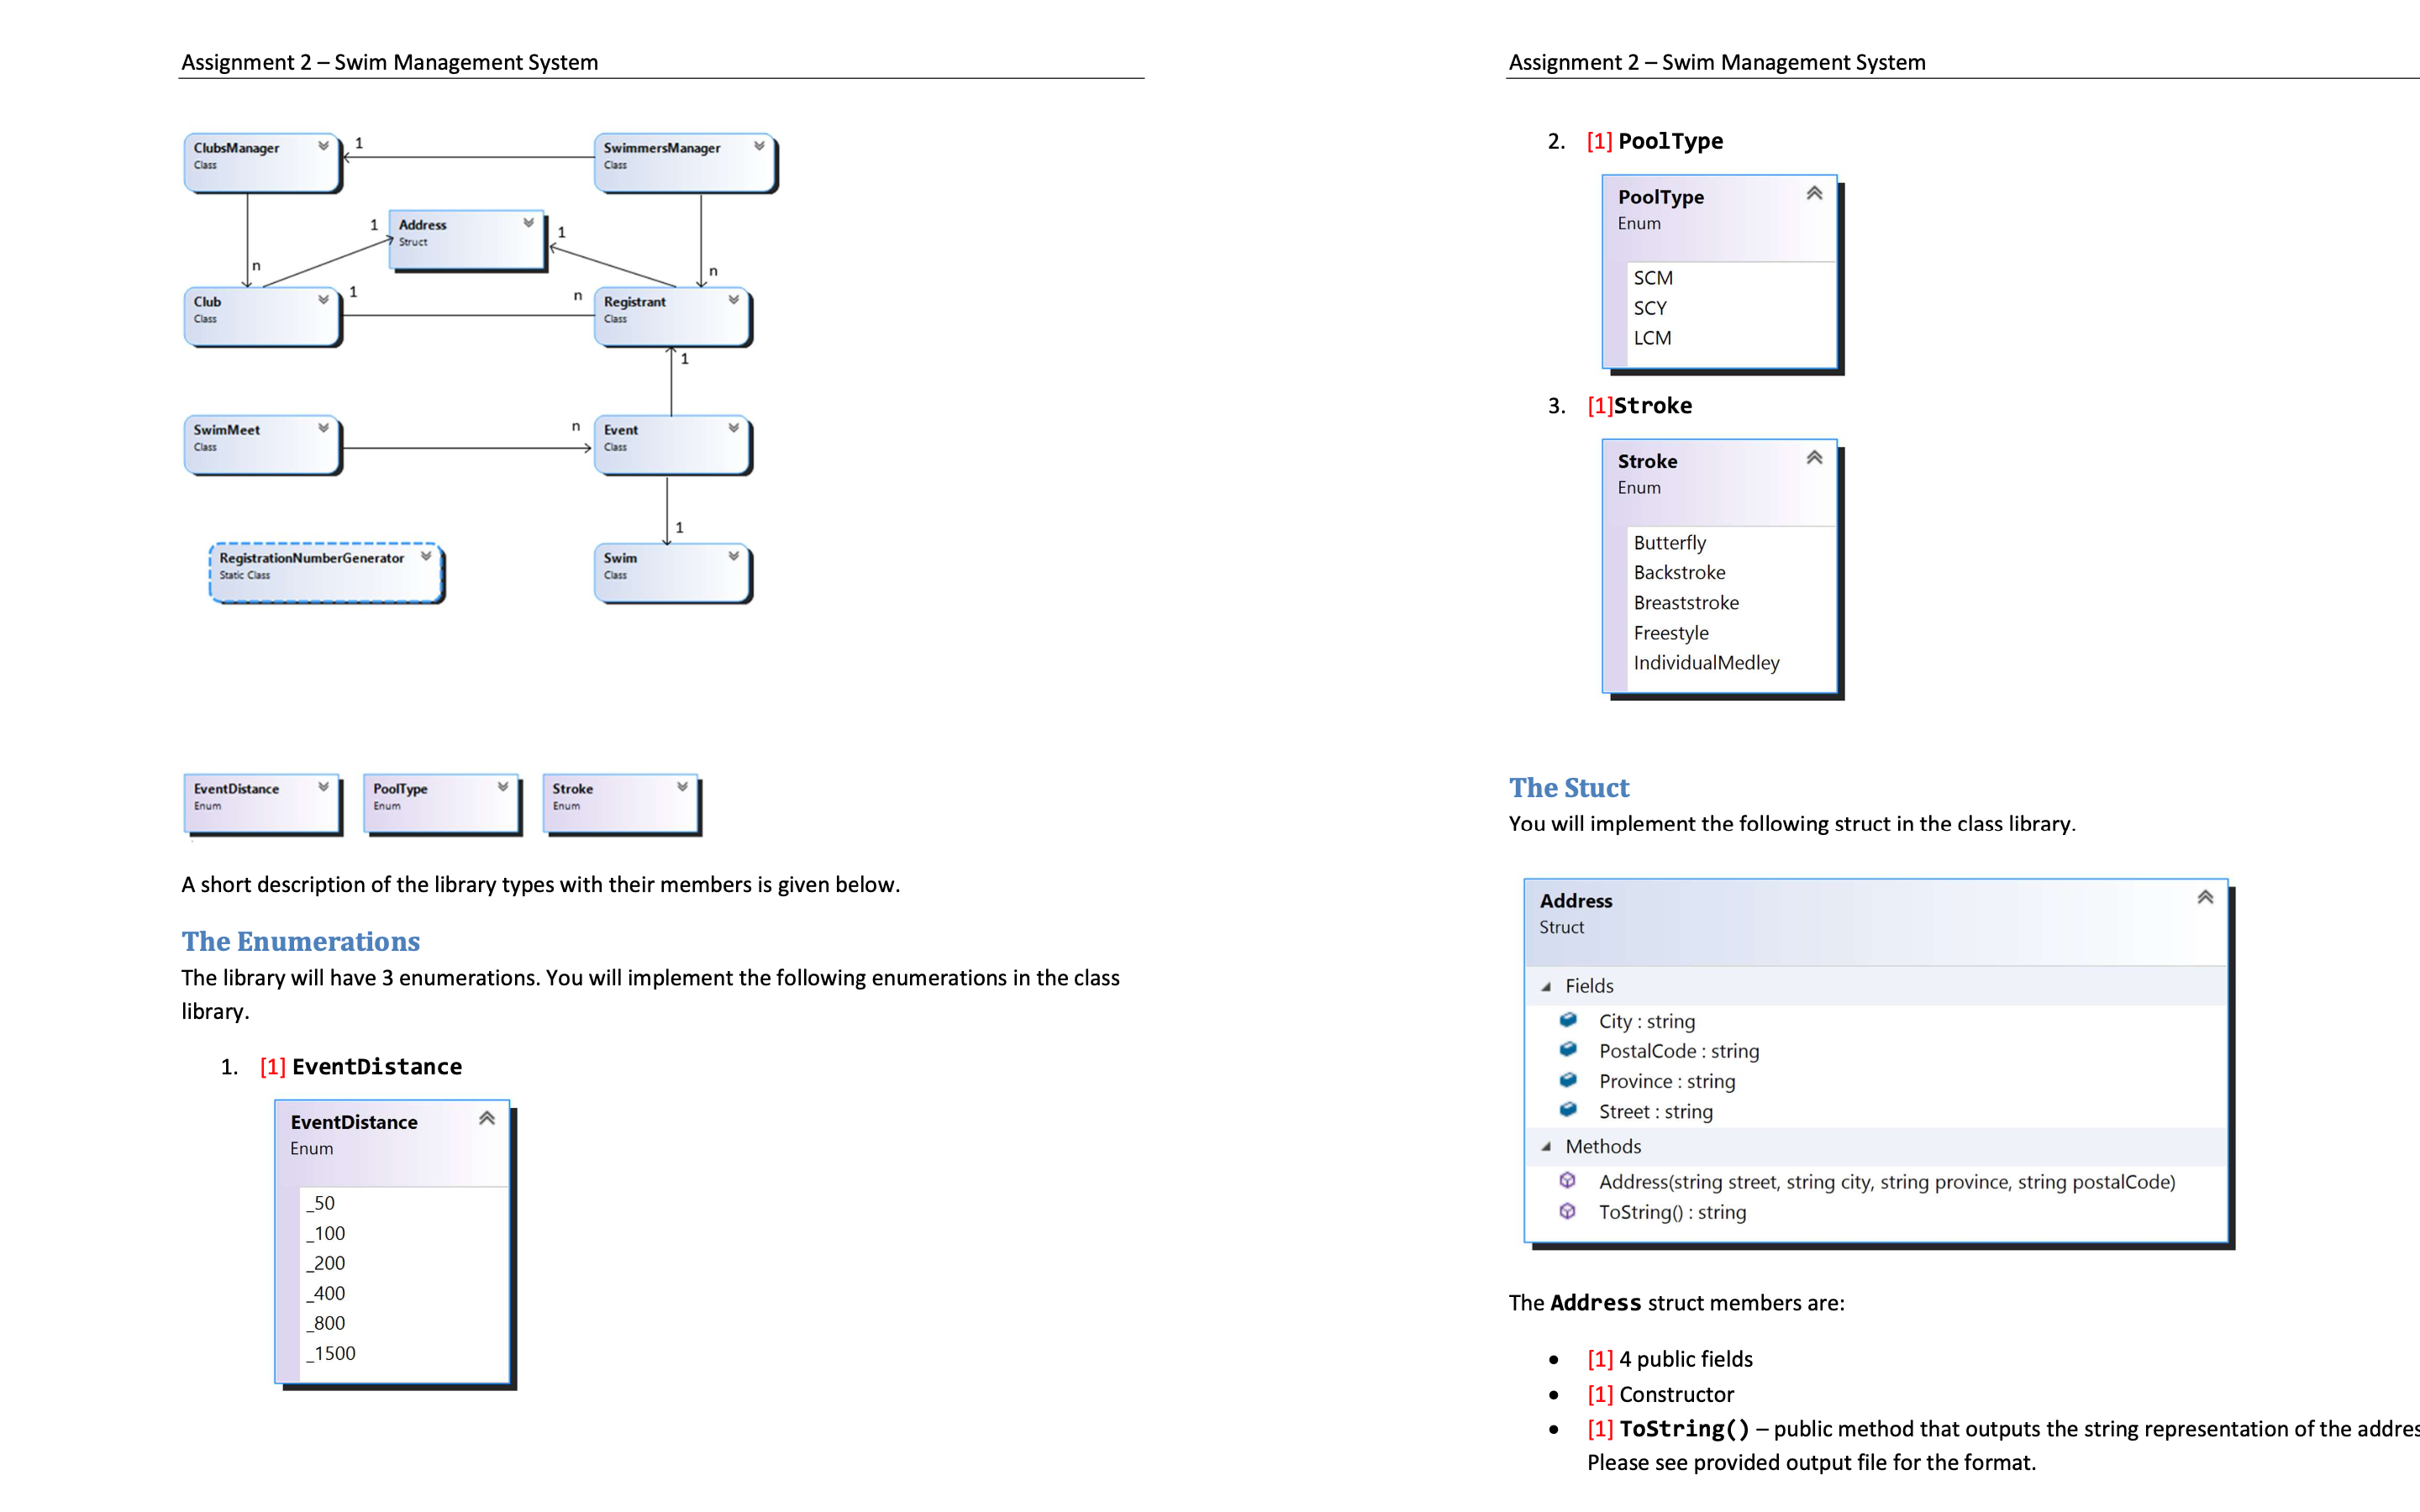Expand the collapsed Stroke enum box
This screenshot has width=2420, height=1512.
[682, 787]
